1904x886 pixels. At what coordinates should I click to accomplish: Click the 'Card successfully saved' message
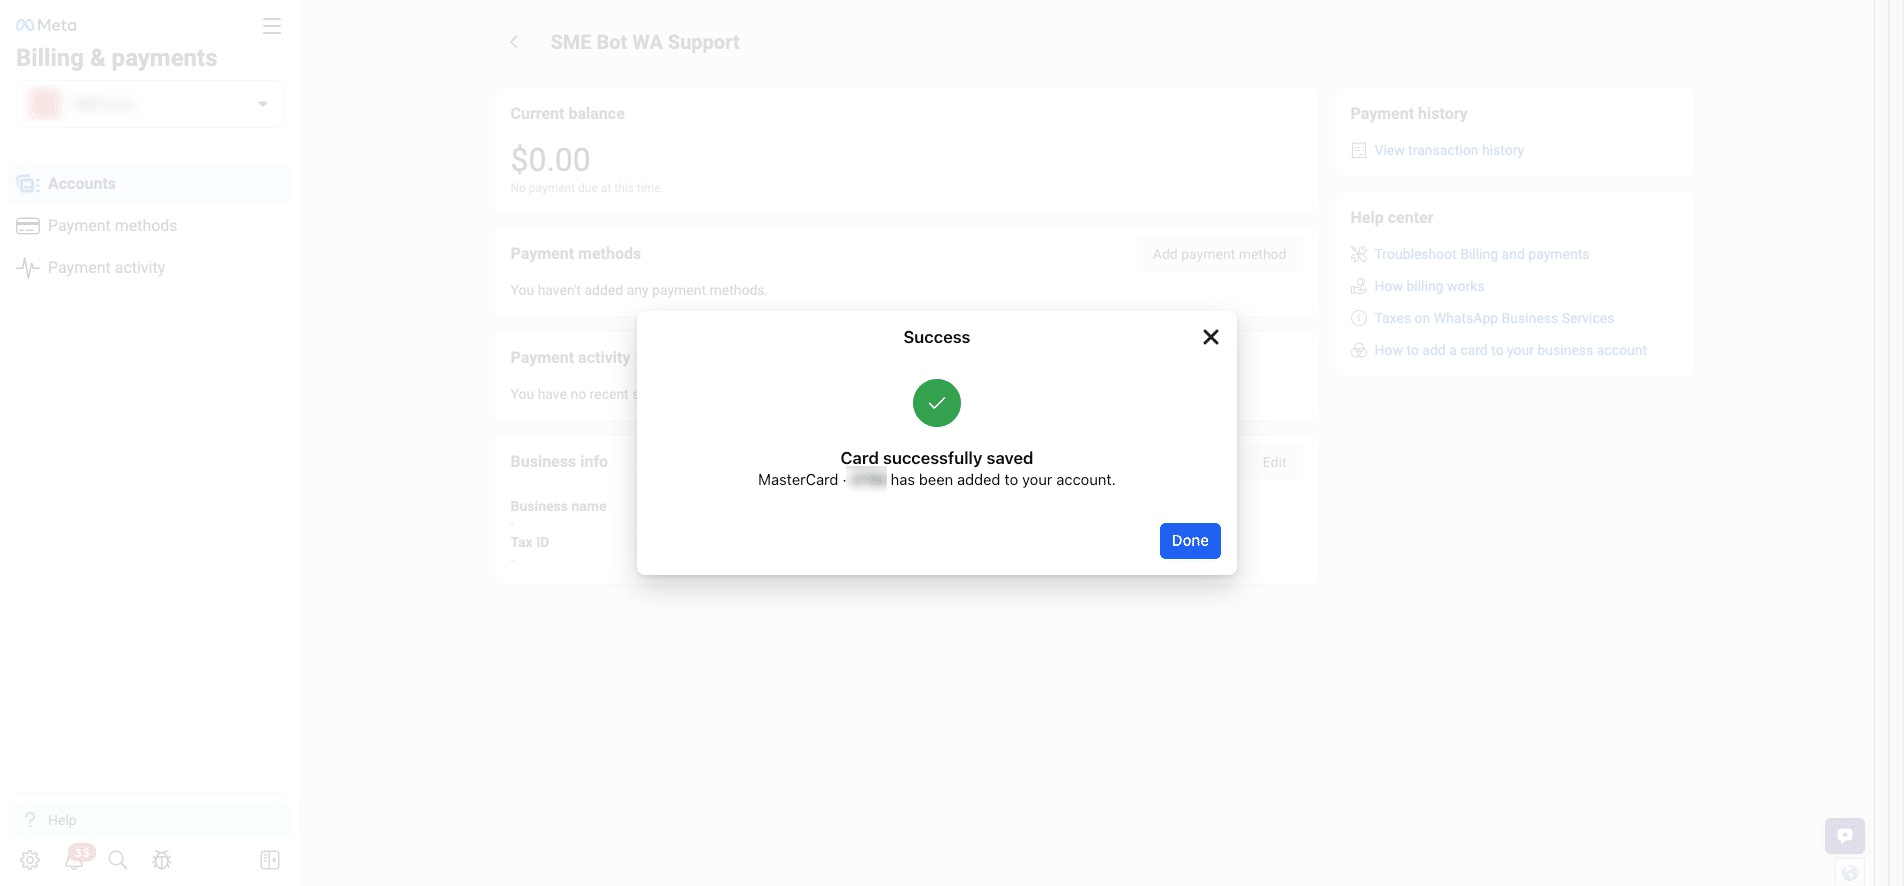937,458
